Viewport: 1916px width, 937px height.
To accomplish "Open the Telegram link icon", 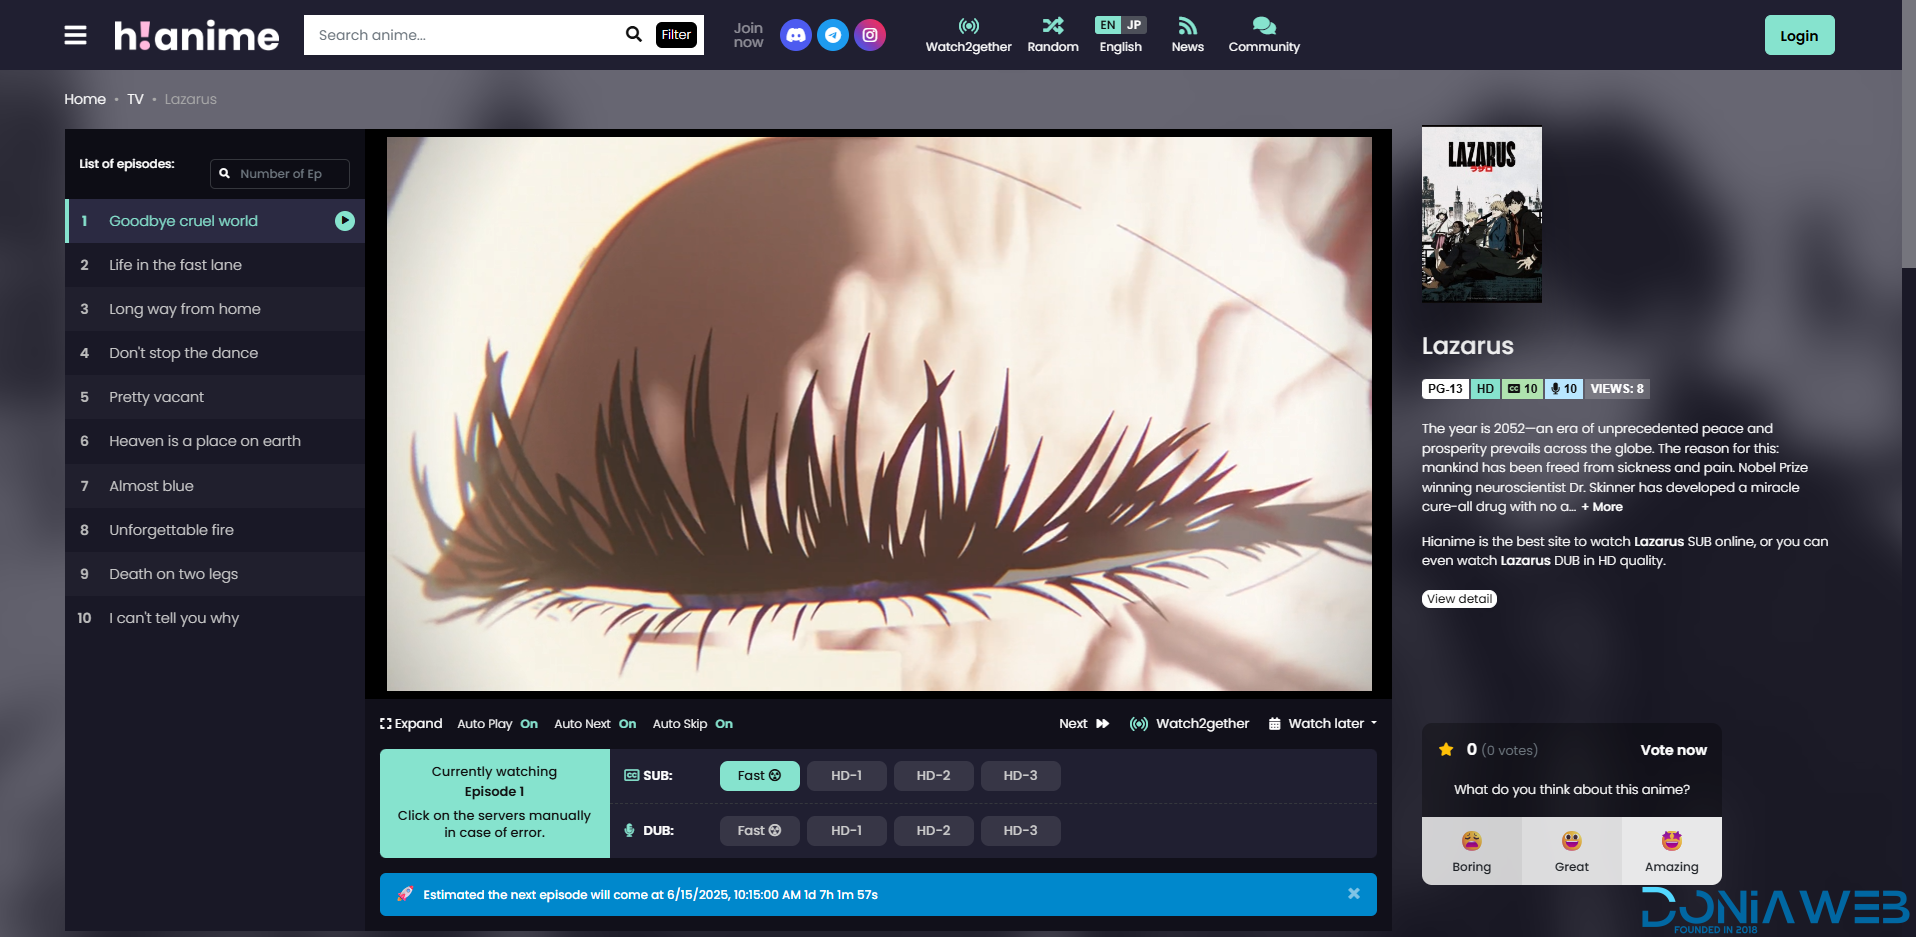I will tap(833, 35).
